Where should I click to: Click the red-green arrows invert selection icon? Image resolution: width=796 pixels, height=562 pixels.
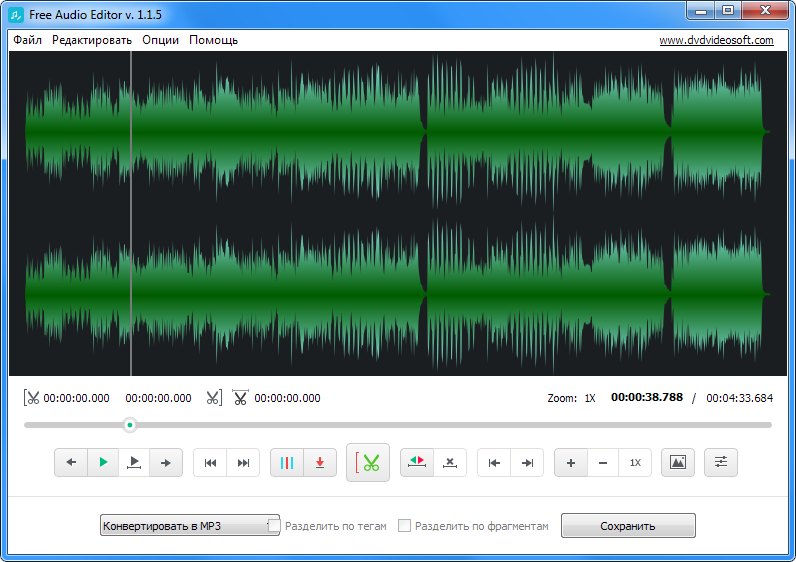(x=417, y=462)
